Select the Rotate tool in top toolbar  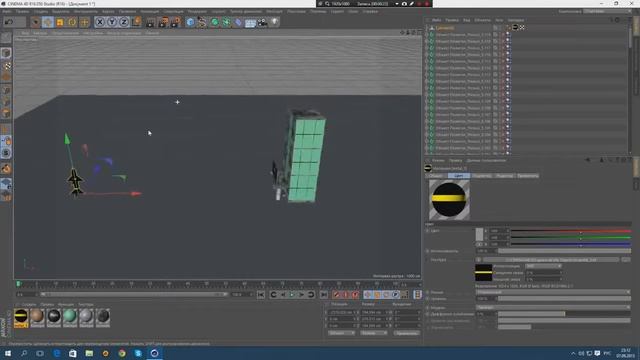[x=72, y=22]
